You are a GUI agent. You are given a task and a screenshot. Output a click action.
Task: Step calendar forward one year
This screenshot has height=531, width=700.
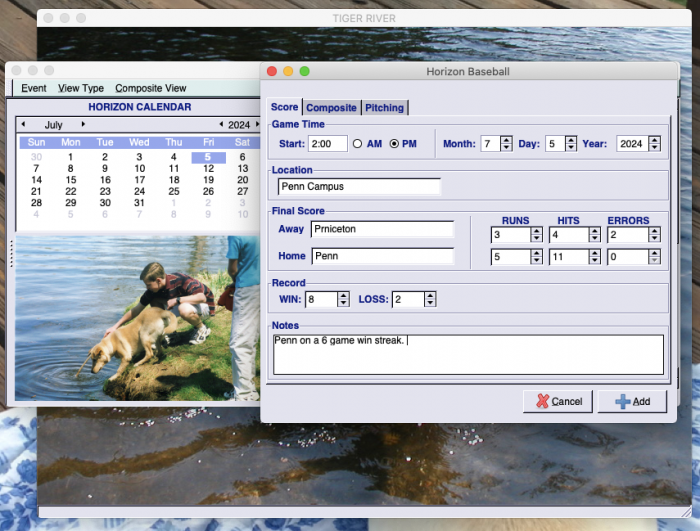coord(256,125)
